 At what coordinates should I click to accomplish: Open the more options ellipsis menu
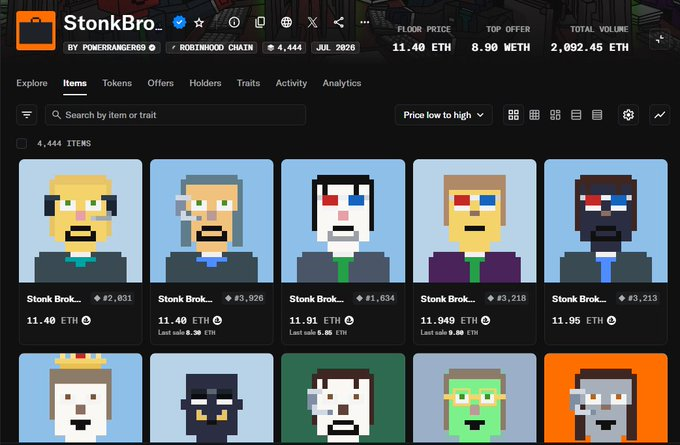coord(365,22)
